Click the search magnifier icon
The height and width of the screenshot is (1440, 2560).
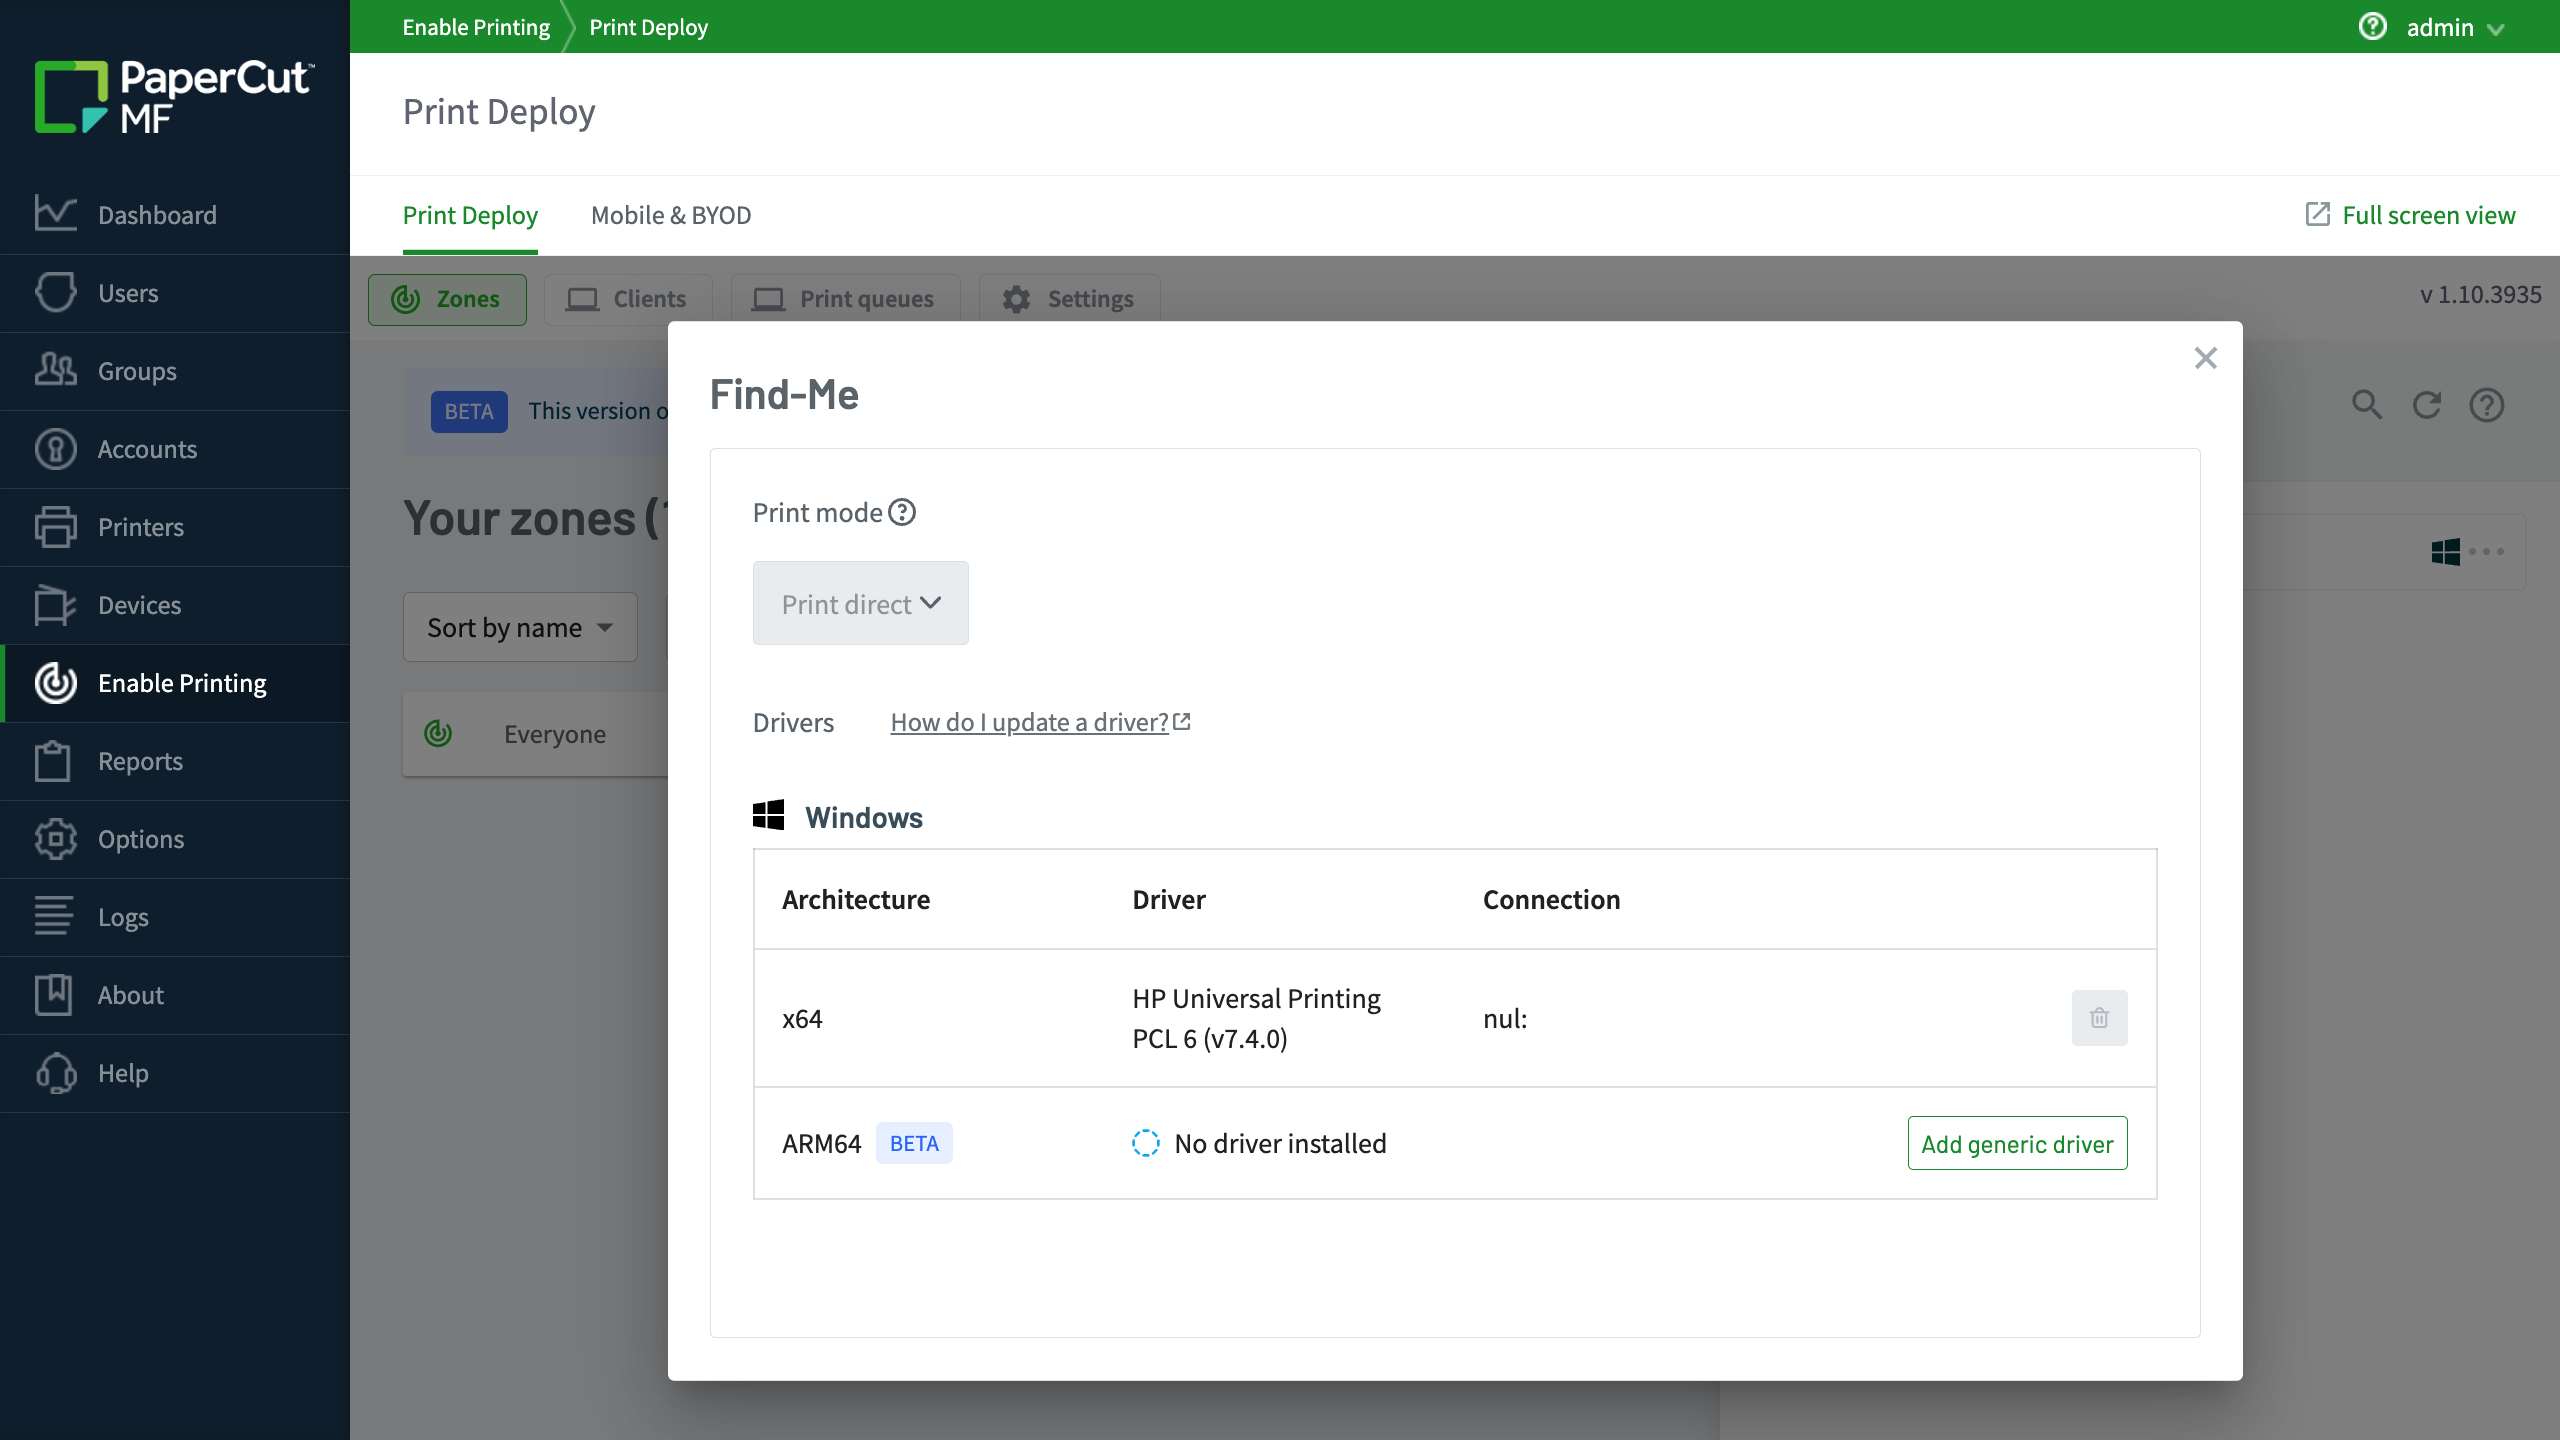pos(2367,405)
